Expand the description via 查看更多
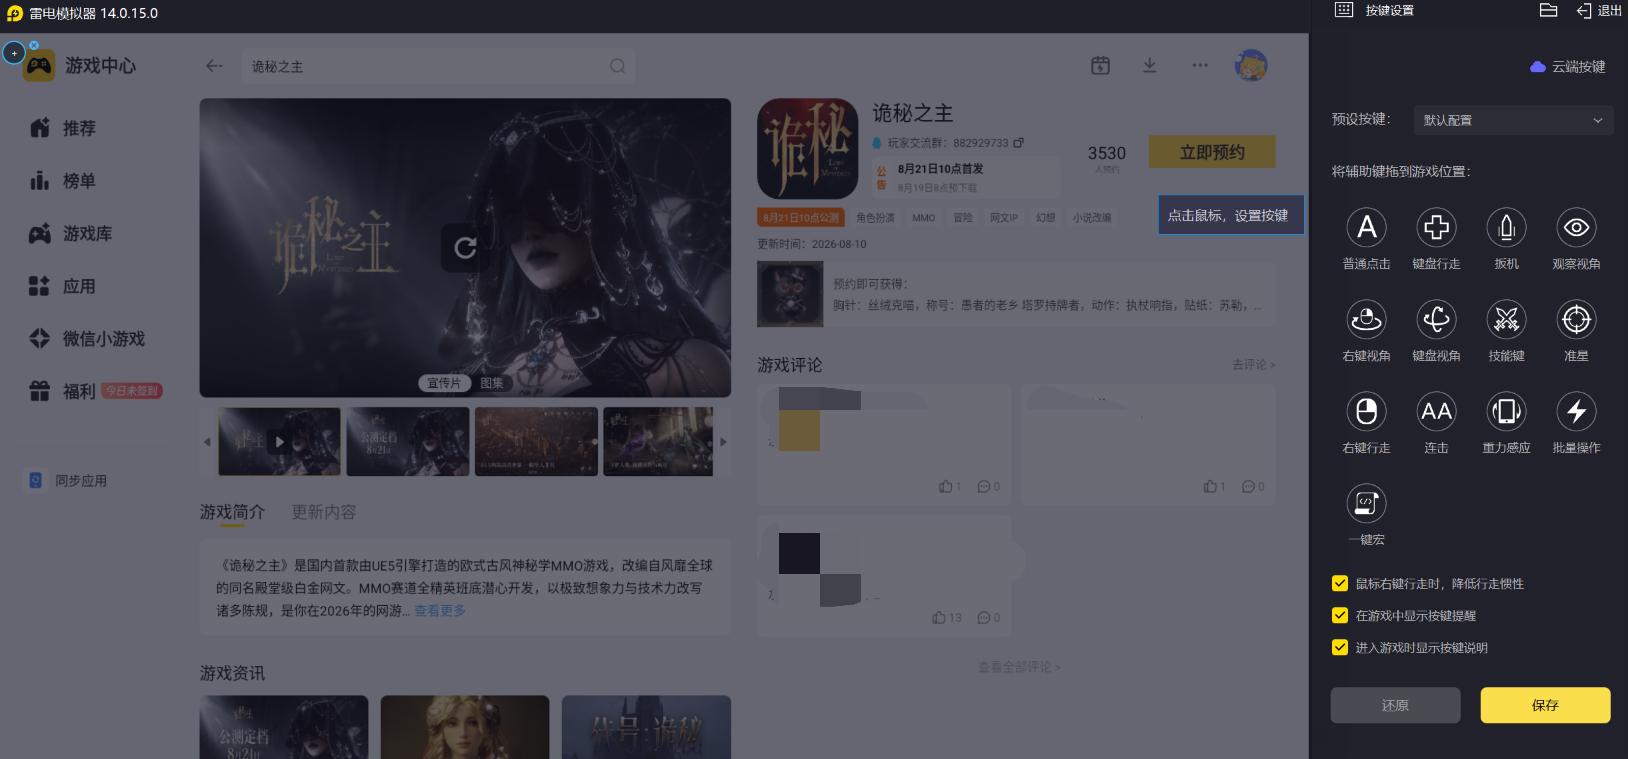 pyautogui.click(x=440, y=611)
